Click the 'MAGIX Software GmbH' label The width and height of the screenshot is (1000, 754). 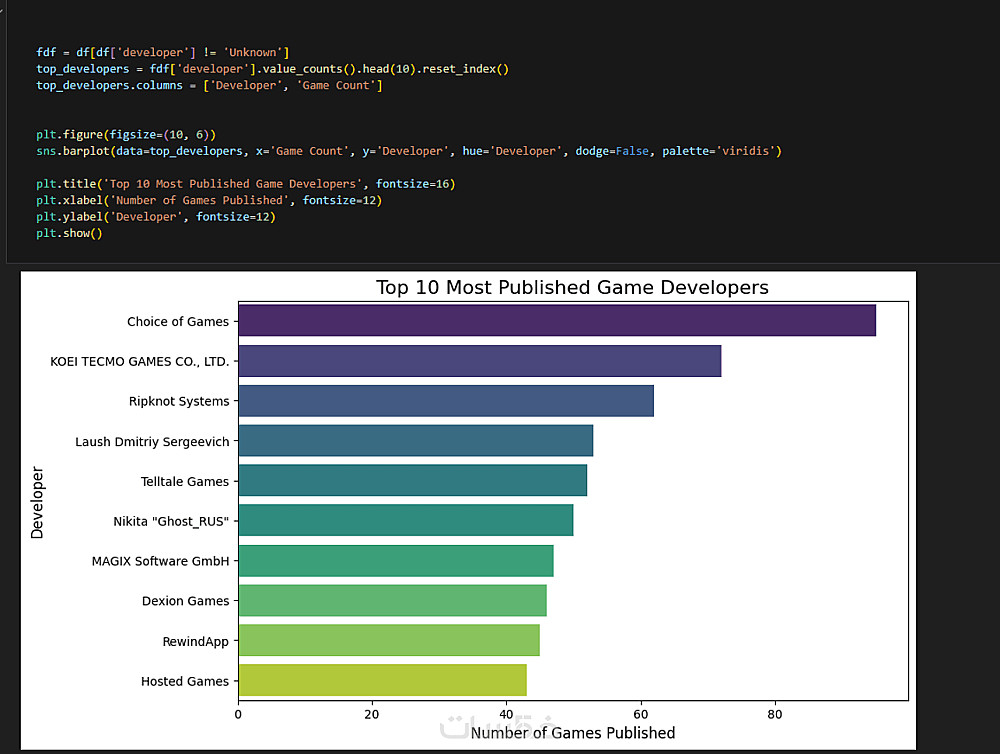pyautogui.click(x=161, y=561)
